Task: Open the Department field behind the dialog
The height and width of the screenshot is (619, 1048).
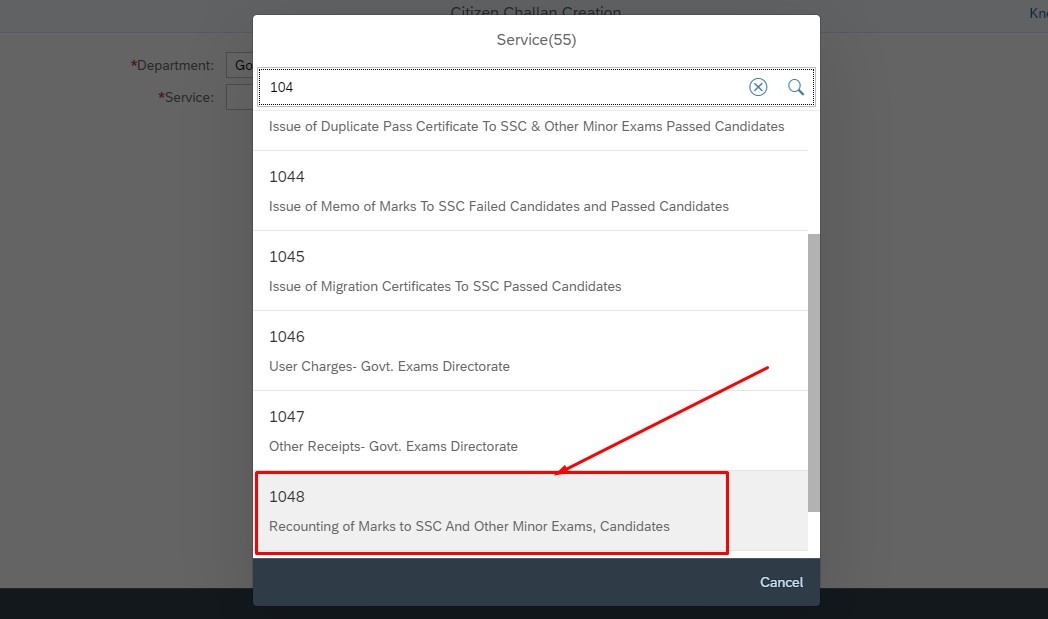Action: tap(239, 65)
